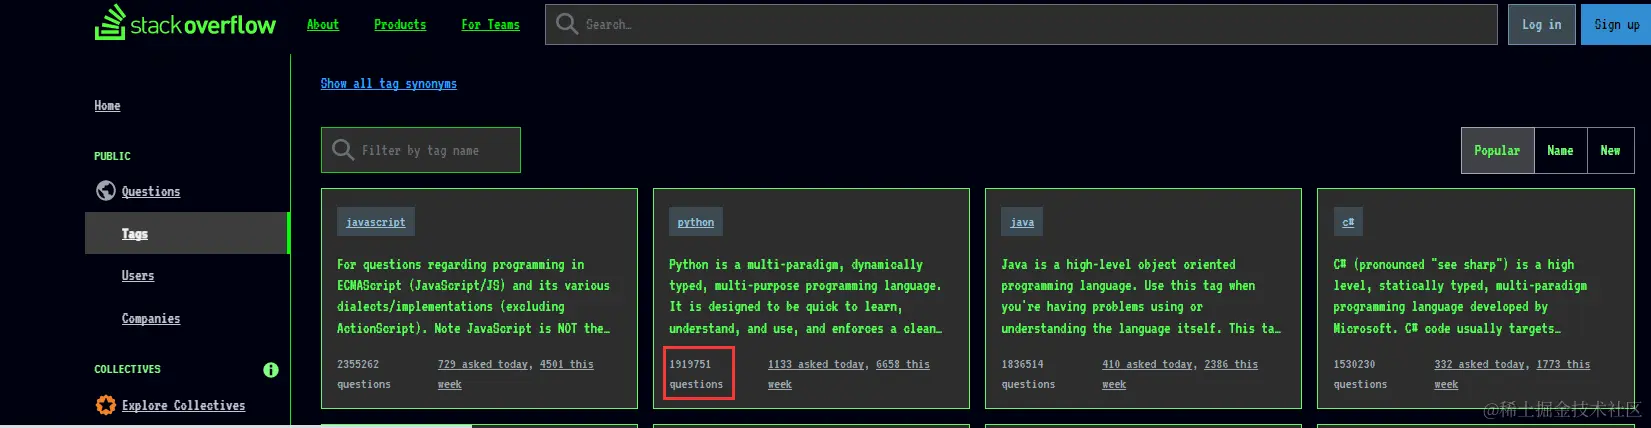The width and height of the screenshot is (1651, 428).
Task: Click the globe icon beside Questions
Action: point(105,191)
